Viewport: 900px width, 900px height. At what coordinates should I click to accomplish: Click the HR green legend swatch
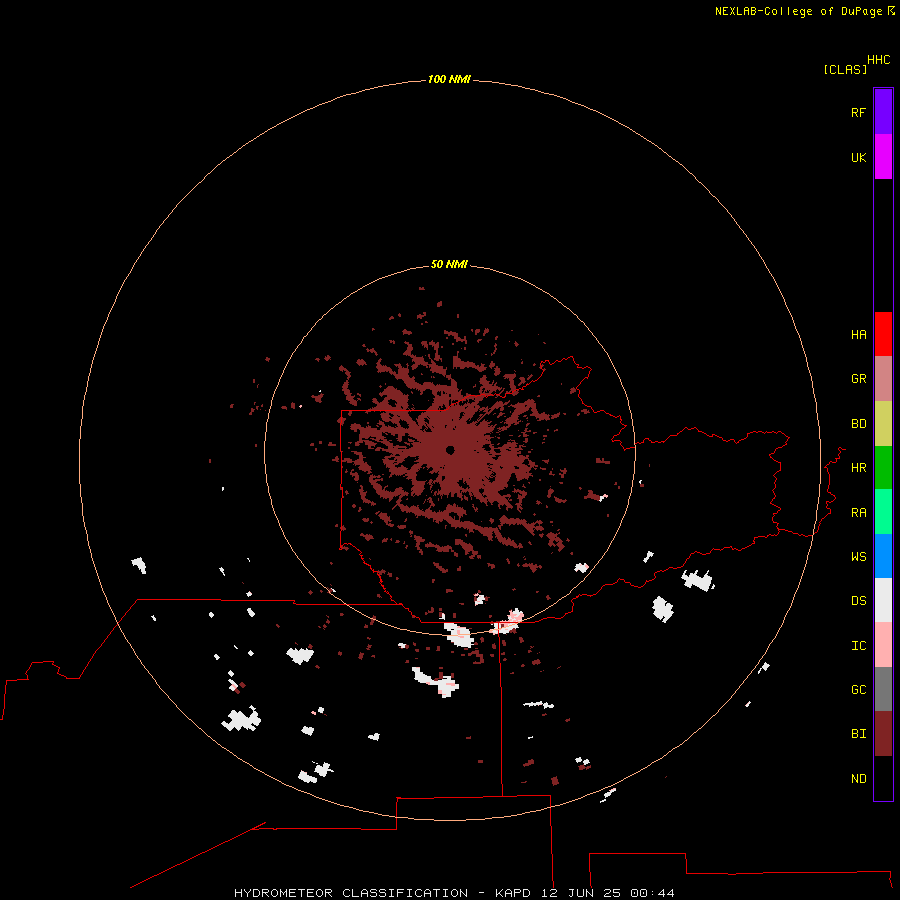point(883,468)
